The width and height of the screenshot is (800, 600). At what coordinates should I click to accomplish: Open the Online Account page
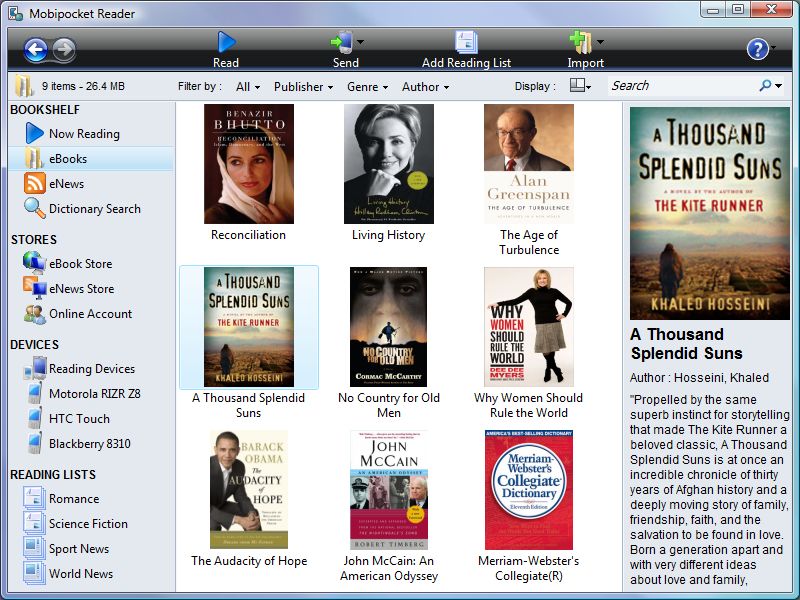pyautogui.click(x=90, y=314)
